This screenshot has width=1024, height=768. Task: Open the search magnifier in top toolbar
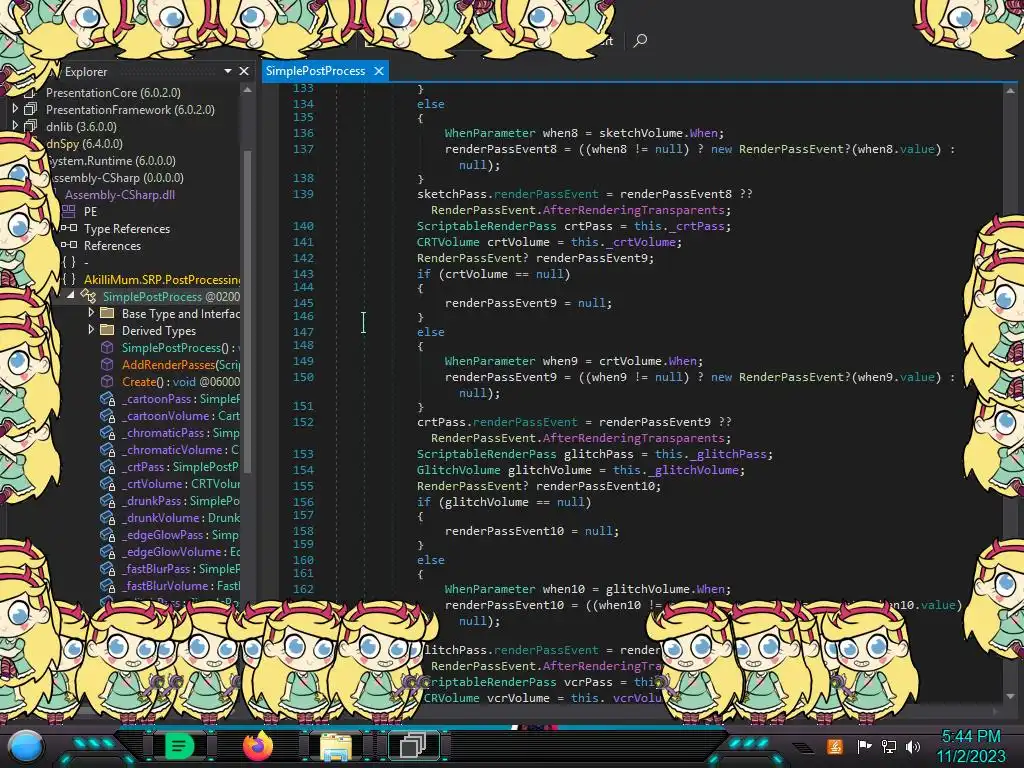[x=640, y=40]
